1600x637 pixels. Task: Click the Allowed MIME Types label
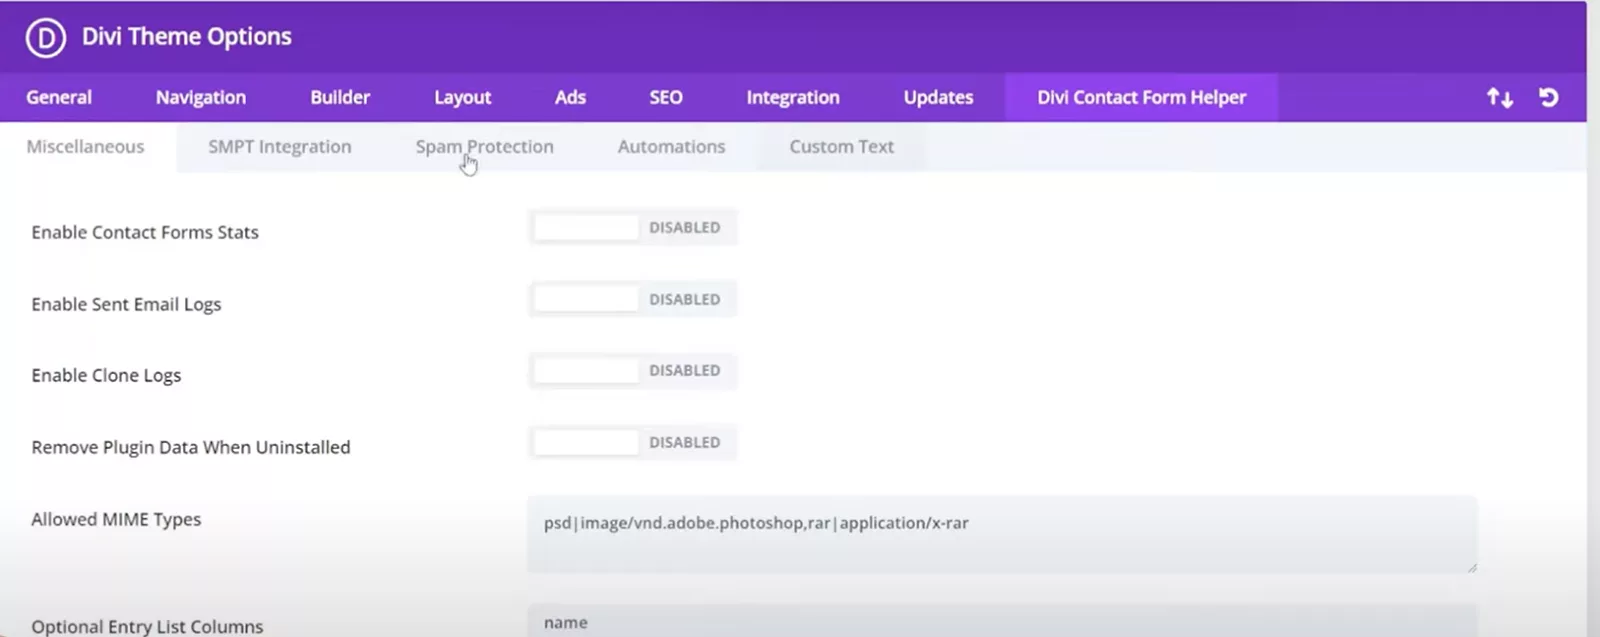coord(116,519)
